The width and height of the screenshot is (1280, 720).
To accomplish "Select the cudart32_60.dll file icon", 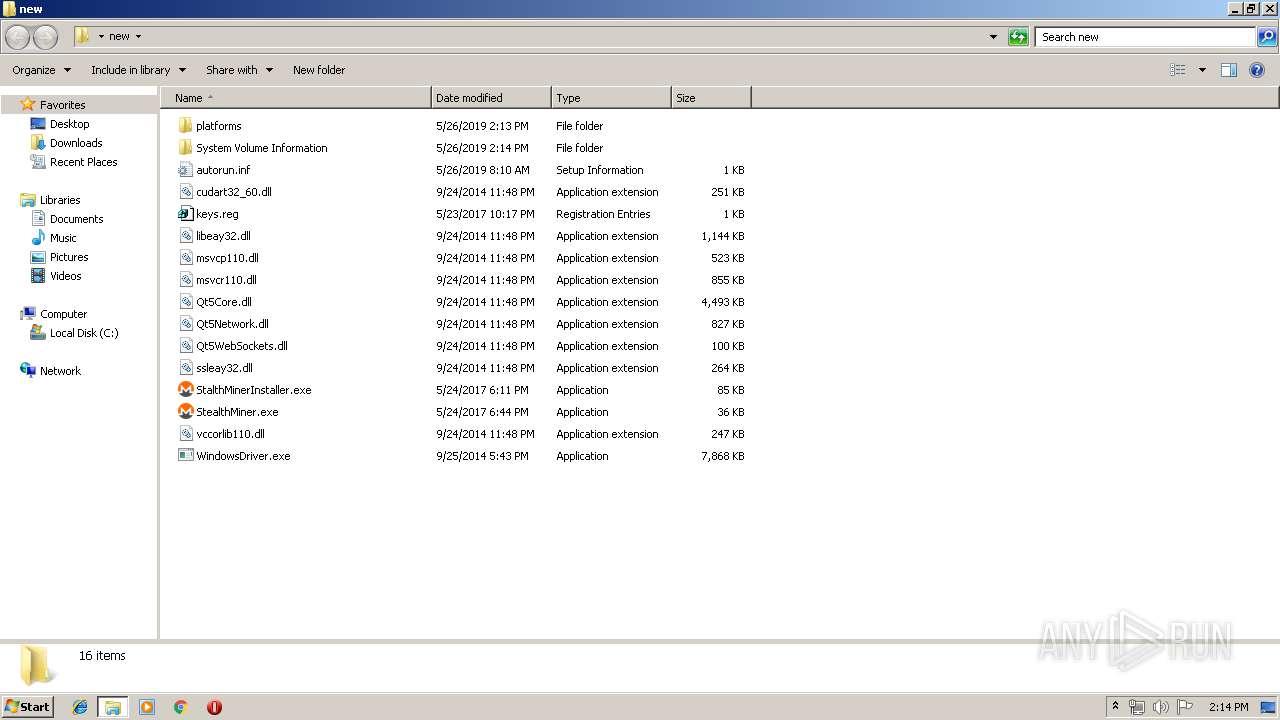I will point(185,192).
